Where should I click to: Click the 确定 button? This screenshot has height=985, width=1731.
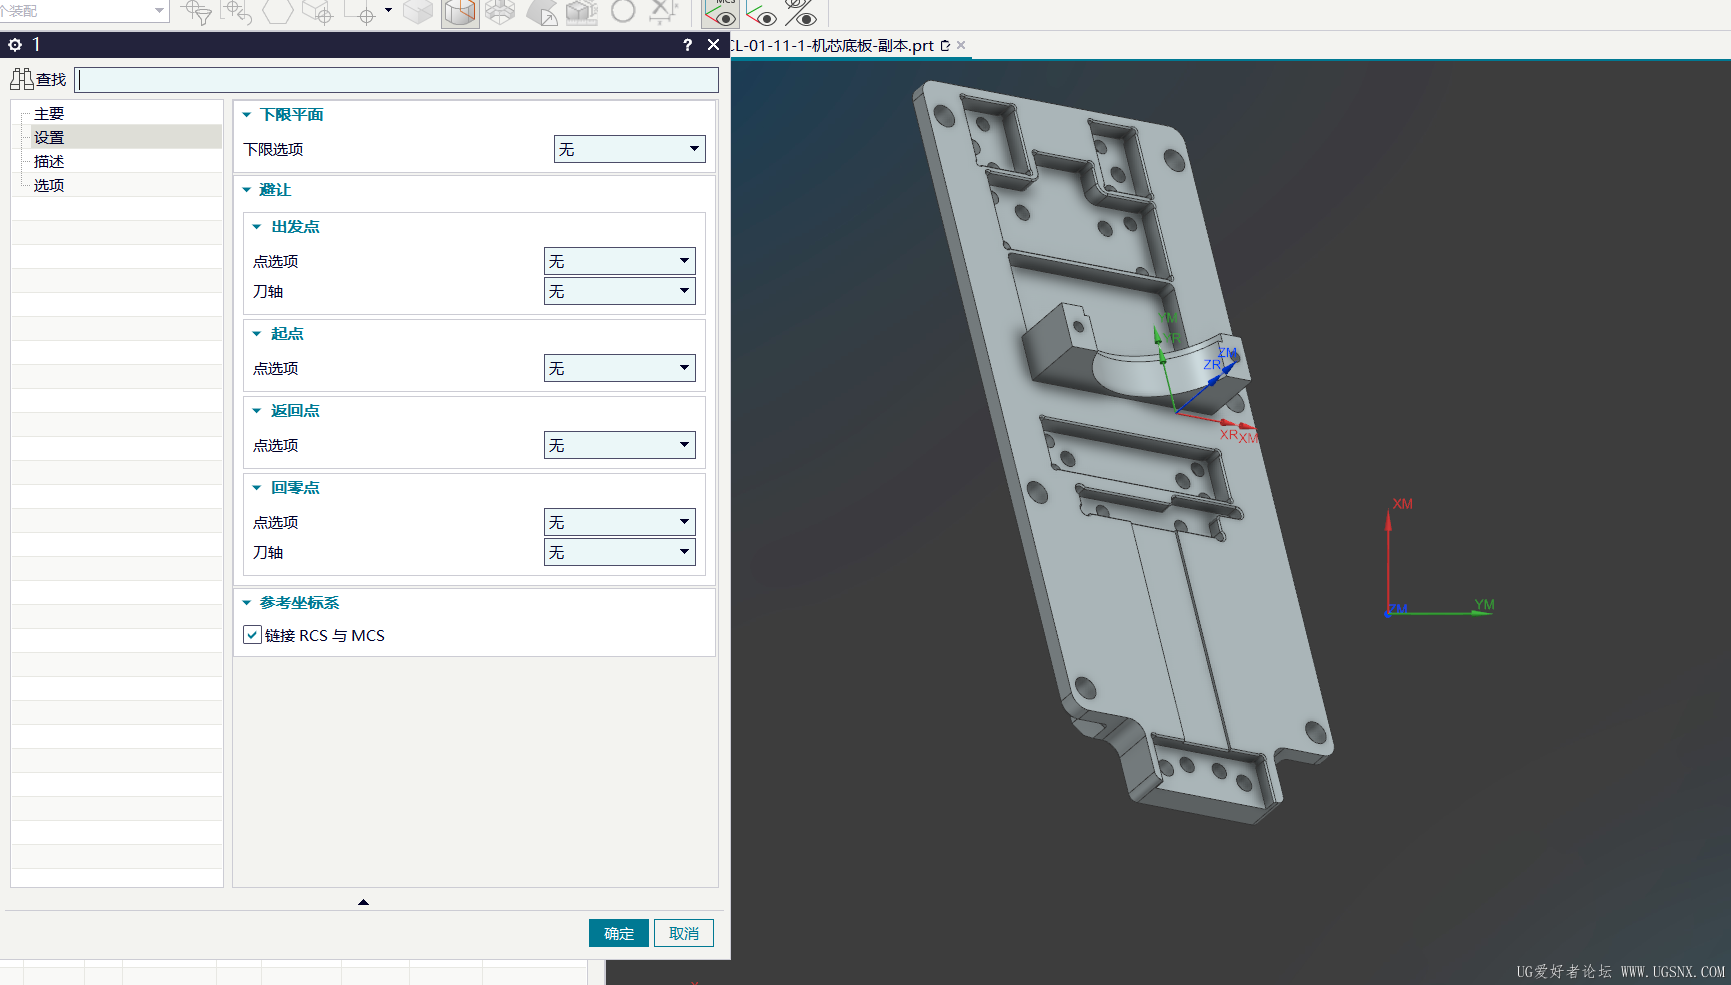point(619,933)
